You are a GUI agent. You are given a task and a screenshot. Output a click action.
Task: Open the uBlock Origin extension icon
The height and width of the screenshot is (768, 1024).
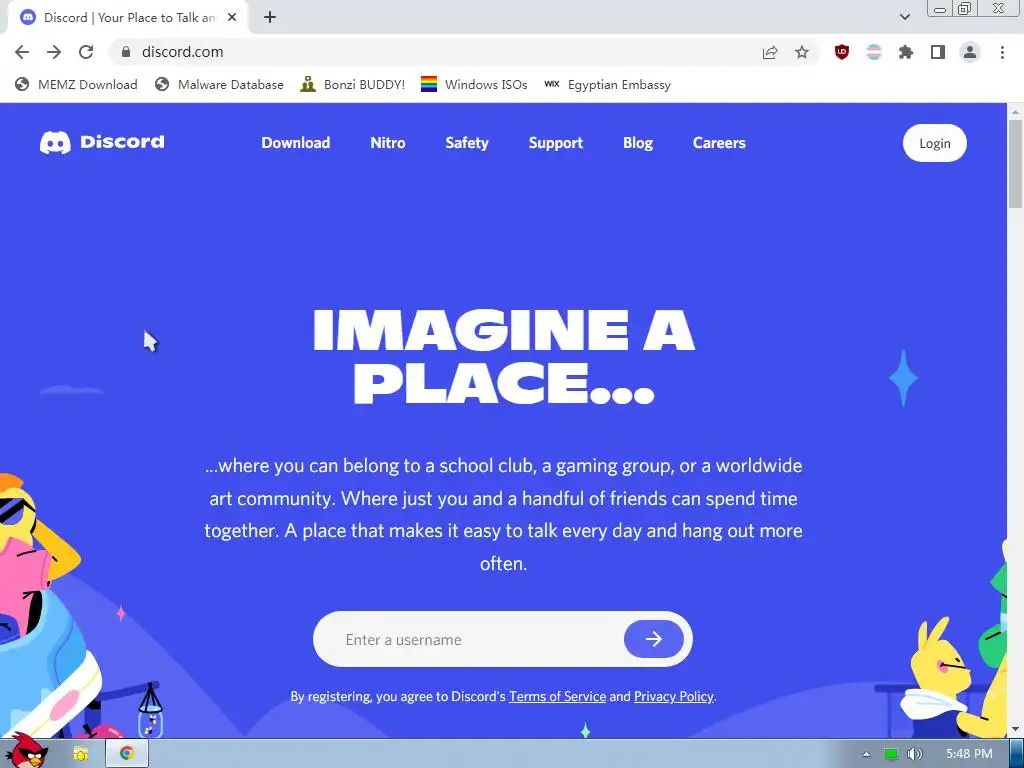coord(842,52)
